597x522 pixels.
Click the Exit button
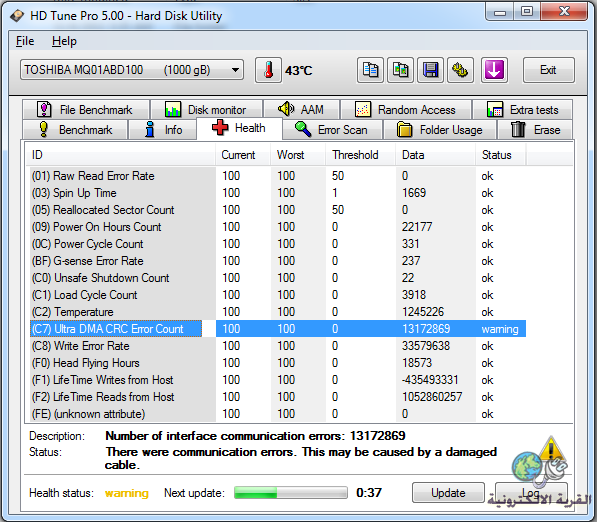548,70
